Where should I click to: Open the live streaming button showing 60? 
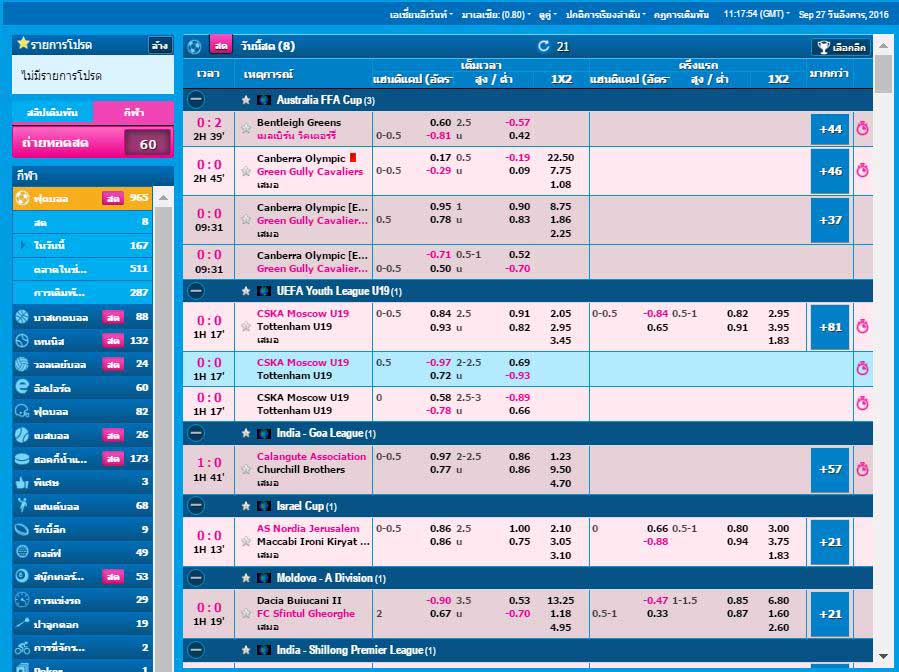tap(93, 143)
